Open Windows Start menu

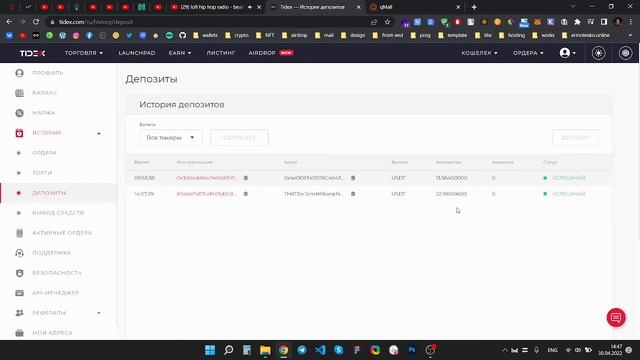210,350
